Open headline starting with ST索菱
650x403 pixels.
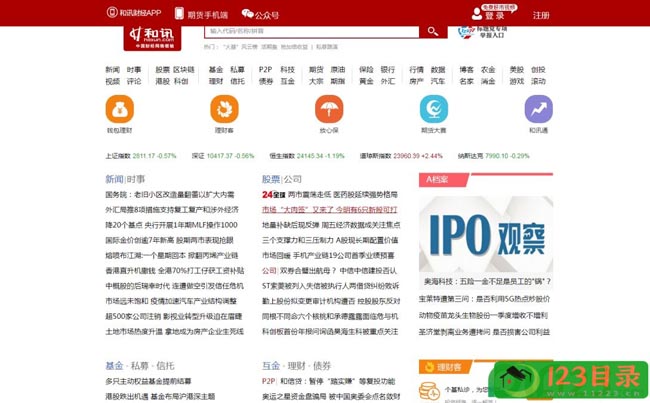click(330, 286)
